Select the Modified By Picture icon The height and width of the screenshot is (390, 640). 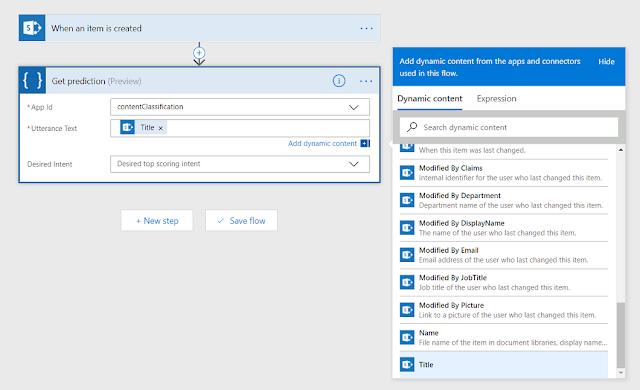pos(407,310)
